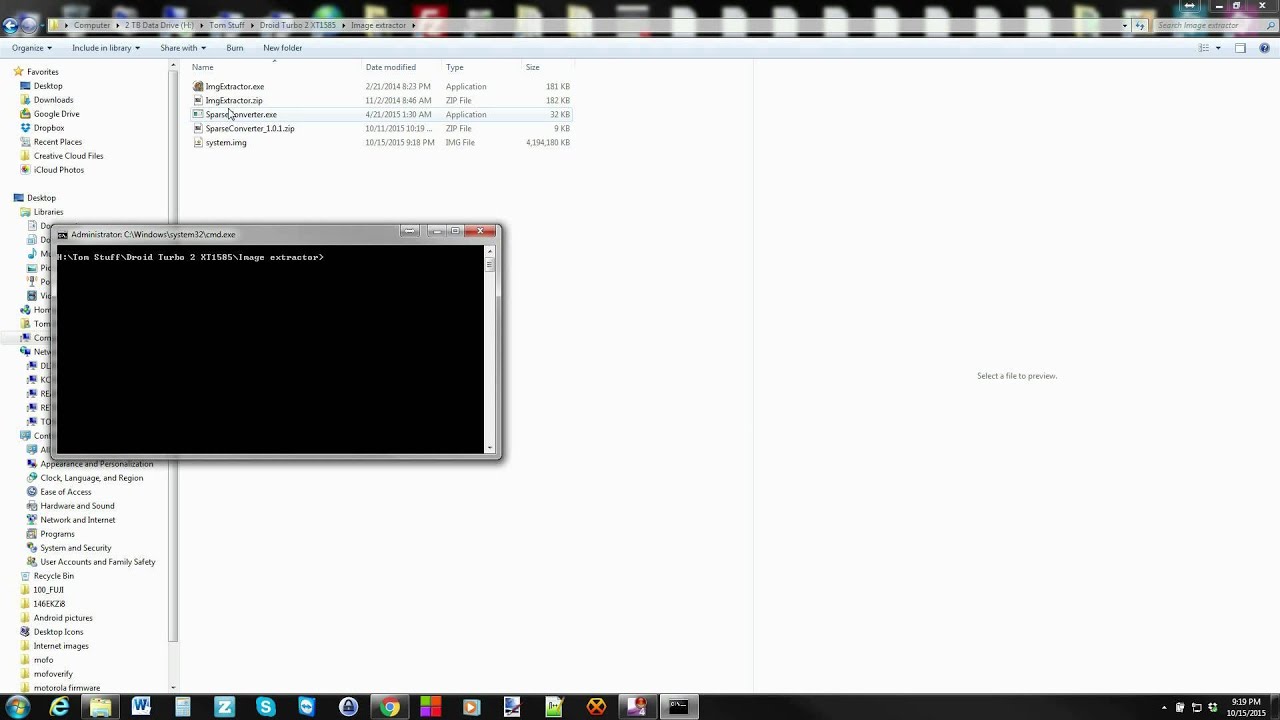The image size is (1280, 720).
Task: Open Recycle Bin in navigation pane
Action: (x=54, y=576)
